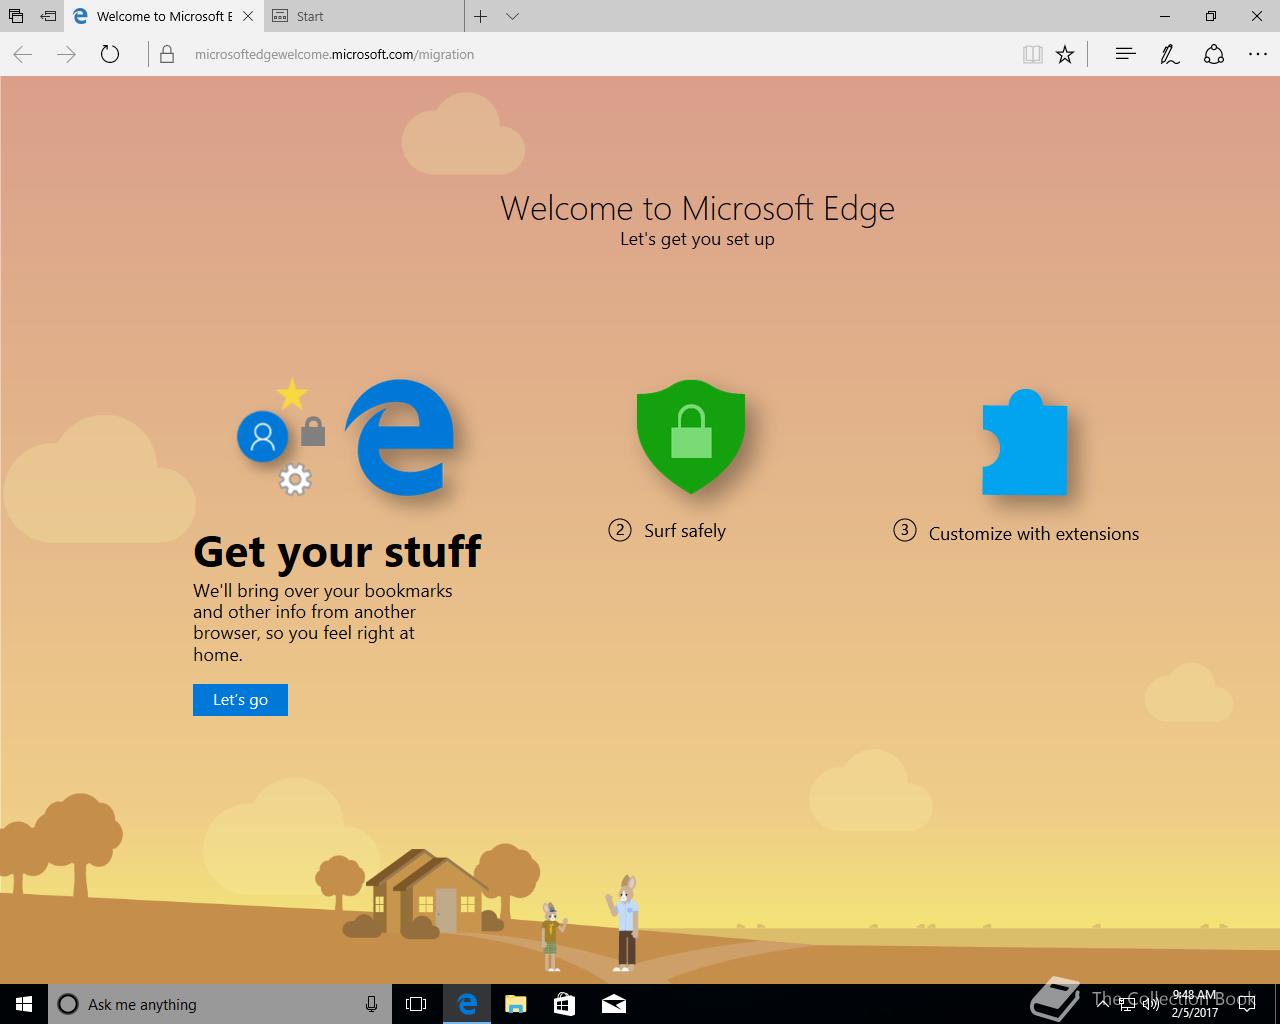Click the step 3 circled number
The height and width of the screenshot is (1024, 1280).
coord(905,530)
